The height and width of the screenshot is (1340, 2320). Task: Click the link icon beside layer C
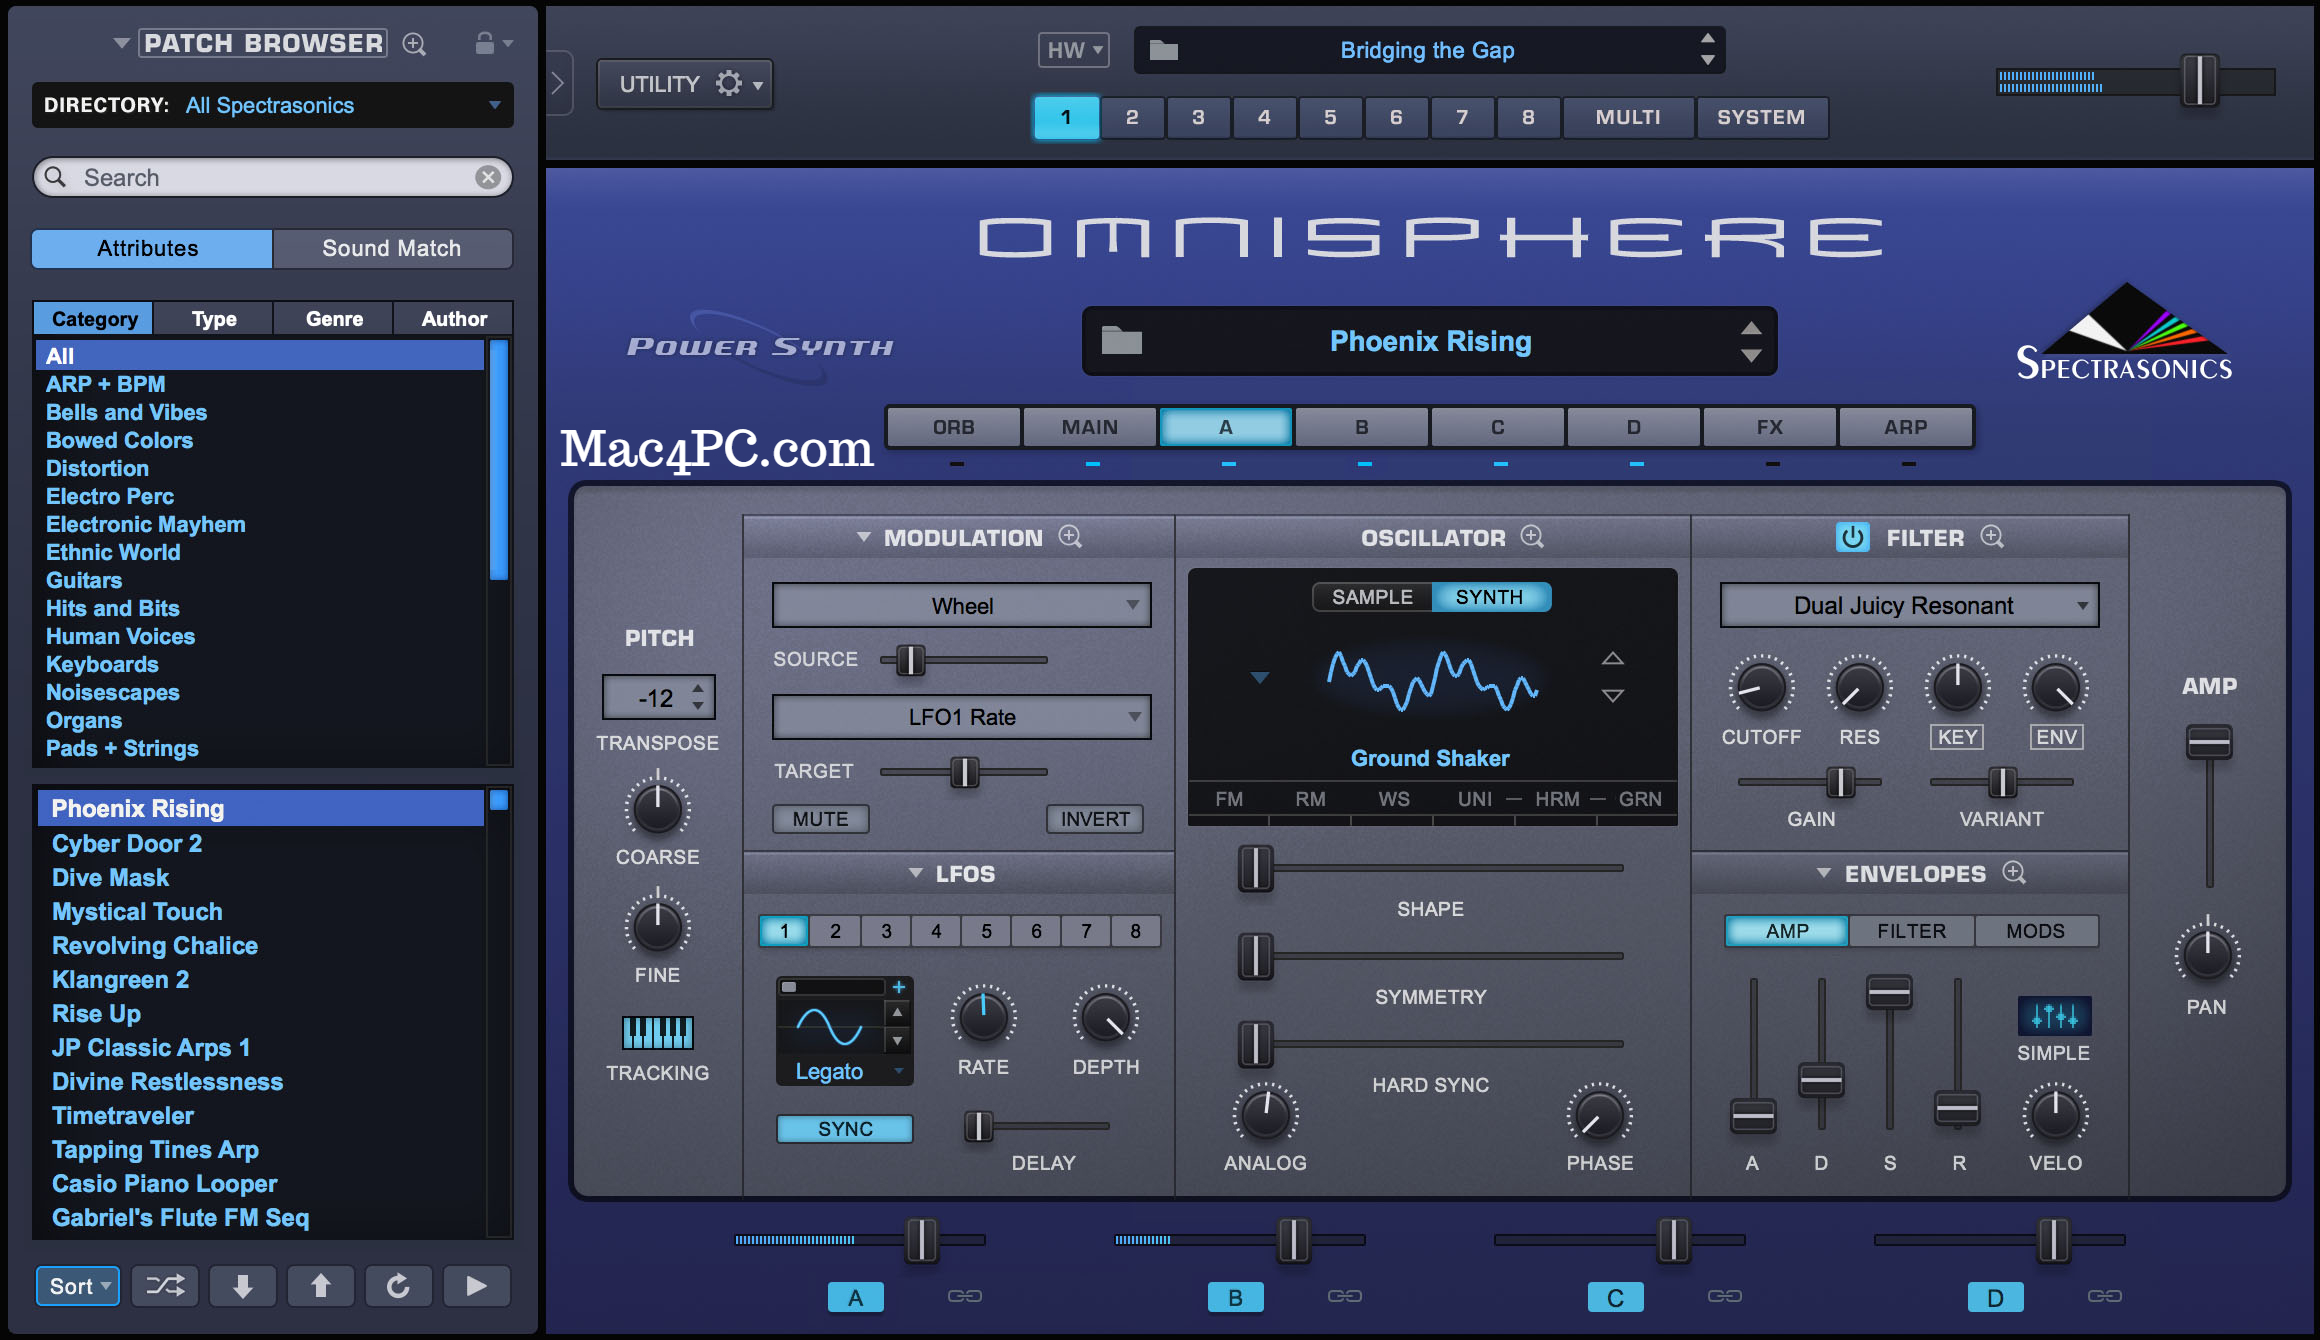pos(1725,1296)
